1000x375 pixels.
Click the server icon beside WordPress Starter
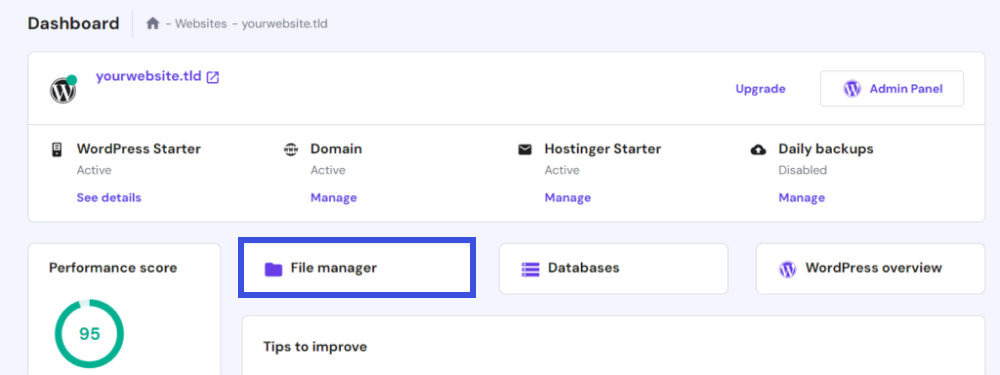click(57, 149)
